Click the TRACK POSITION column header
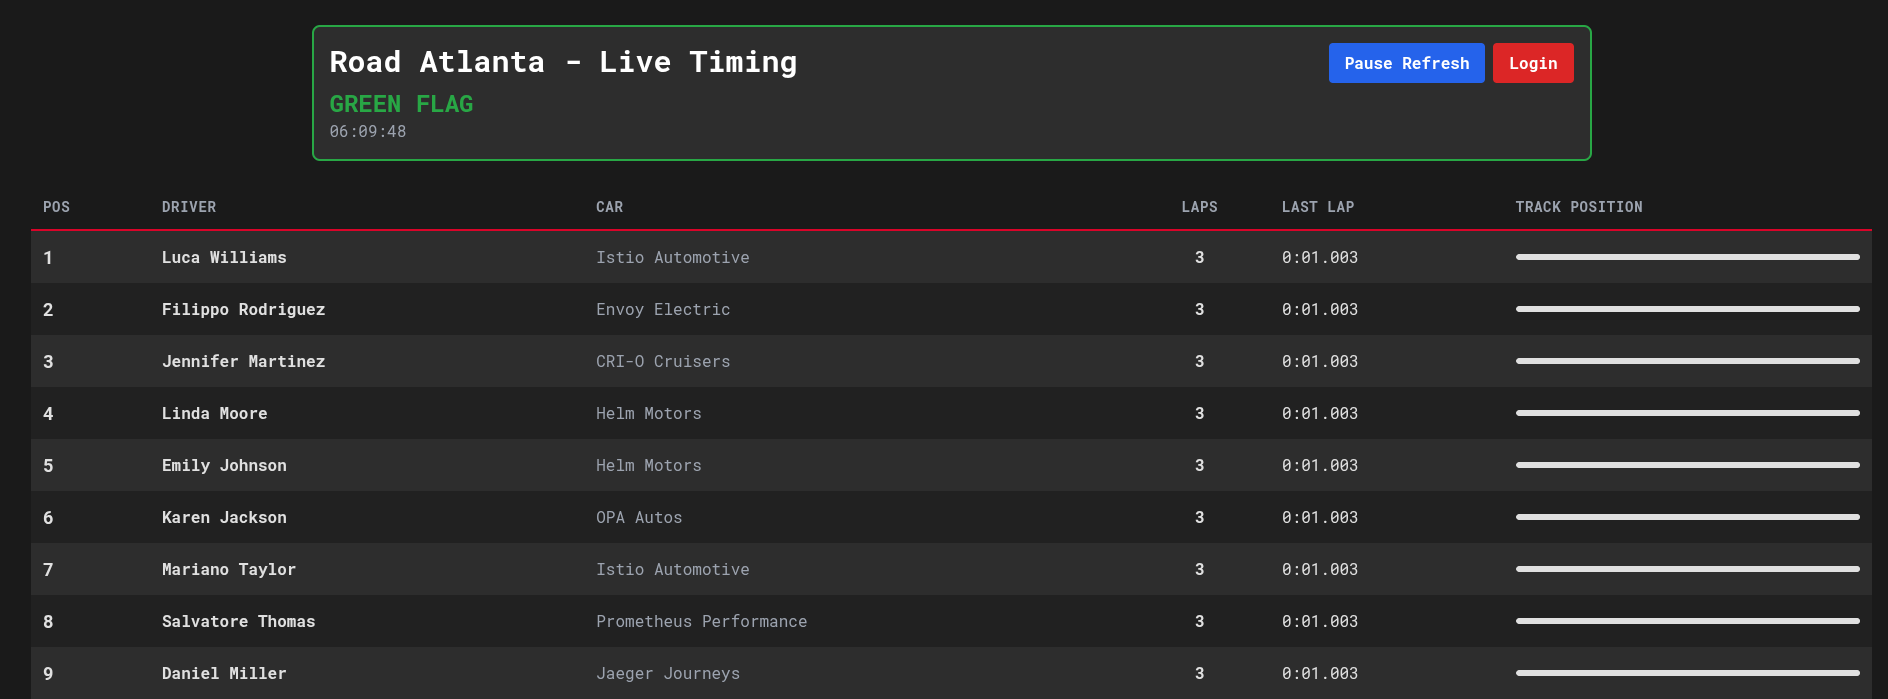The image size is (1888, 699). [1578, 207]
